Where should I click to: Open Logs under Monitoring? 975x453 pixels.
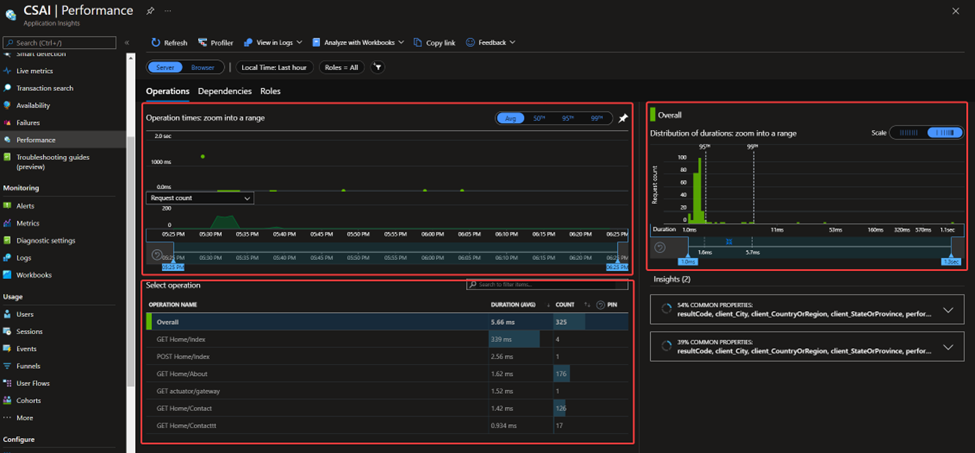tap(24, 258)
